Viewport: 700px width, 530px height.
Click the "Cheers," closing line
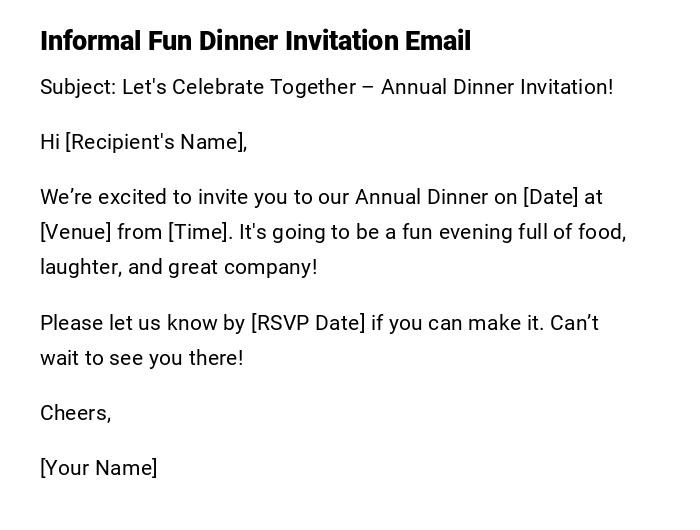[x=75, y=413]
